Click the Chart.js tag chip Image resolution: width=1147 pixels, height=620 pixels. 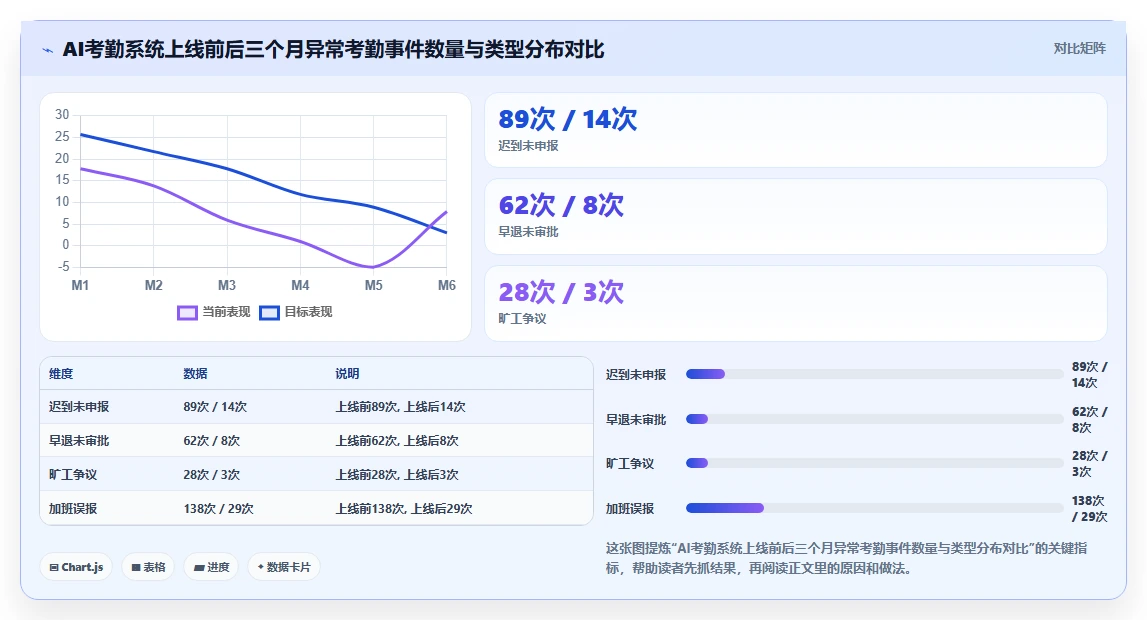point(76,567)
